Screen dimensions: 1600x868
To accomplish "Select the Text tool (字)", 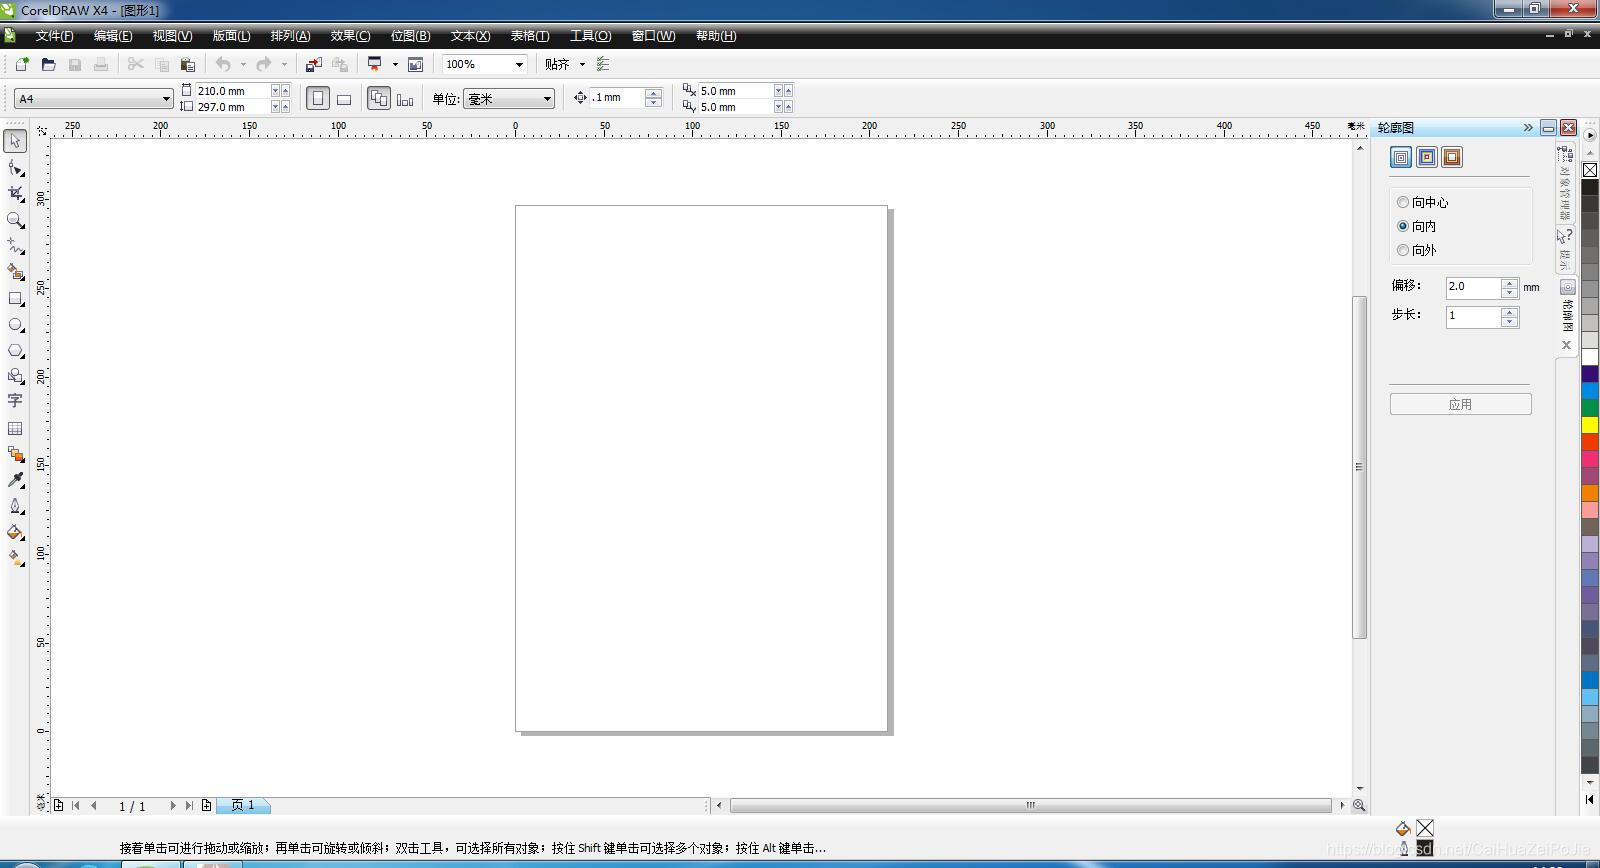I will (x=15, y=401).
